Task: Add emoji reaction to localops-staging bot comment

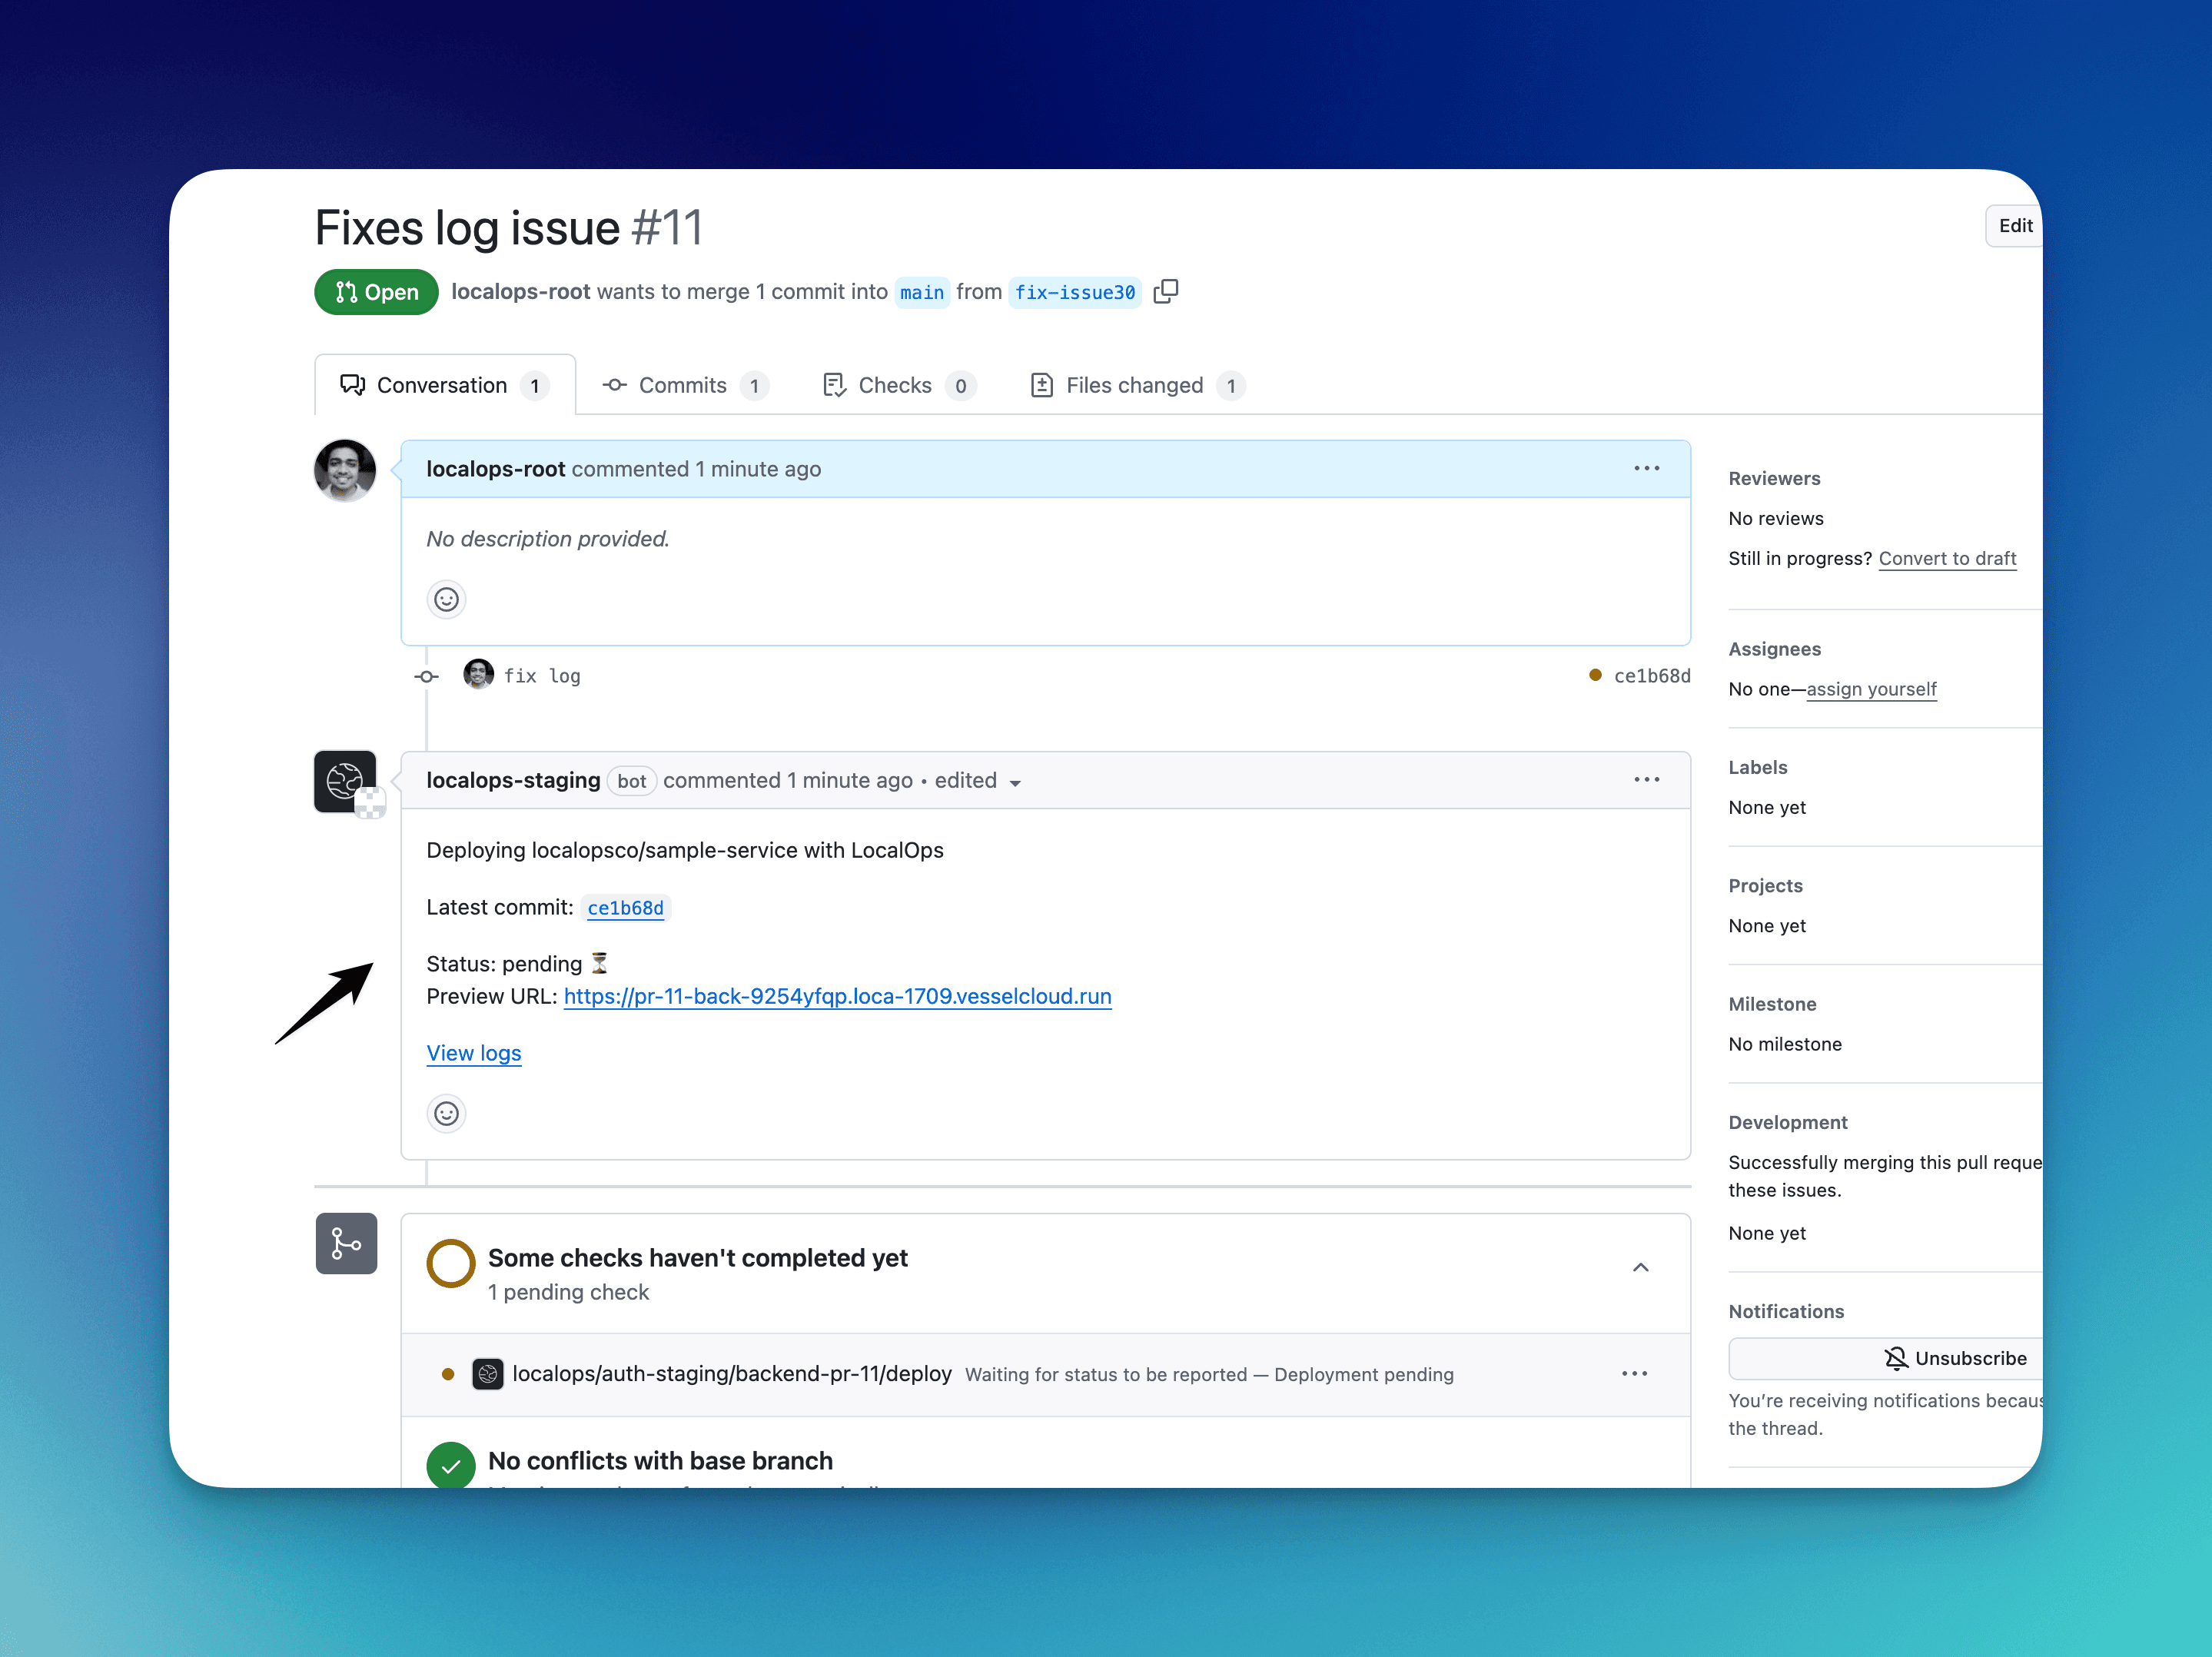Action: [446, 1113]
